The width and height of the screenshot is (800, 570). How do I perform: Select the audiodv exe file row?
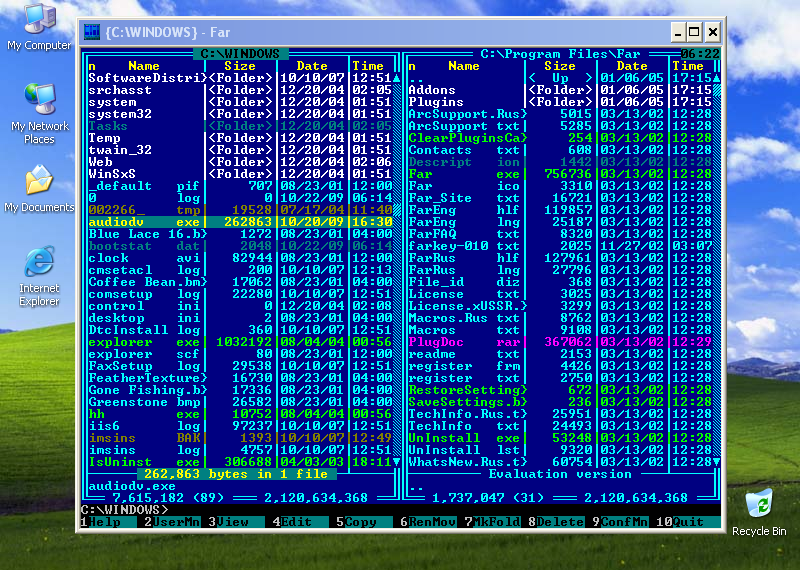(240, 222)
